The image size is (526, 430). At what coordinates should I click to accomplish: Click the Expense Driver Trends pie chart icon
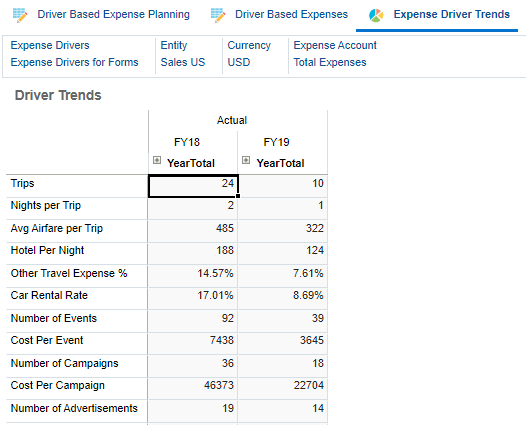[376, 15]
